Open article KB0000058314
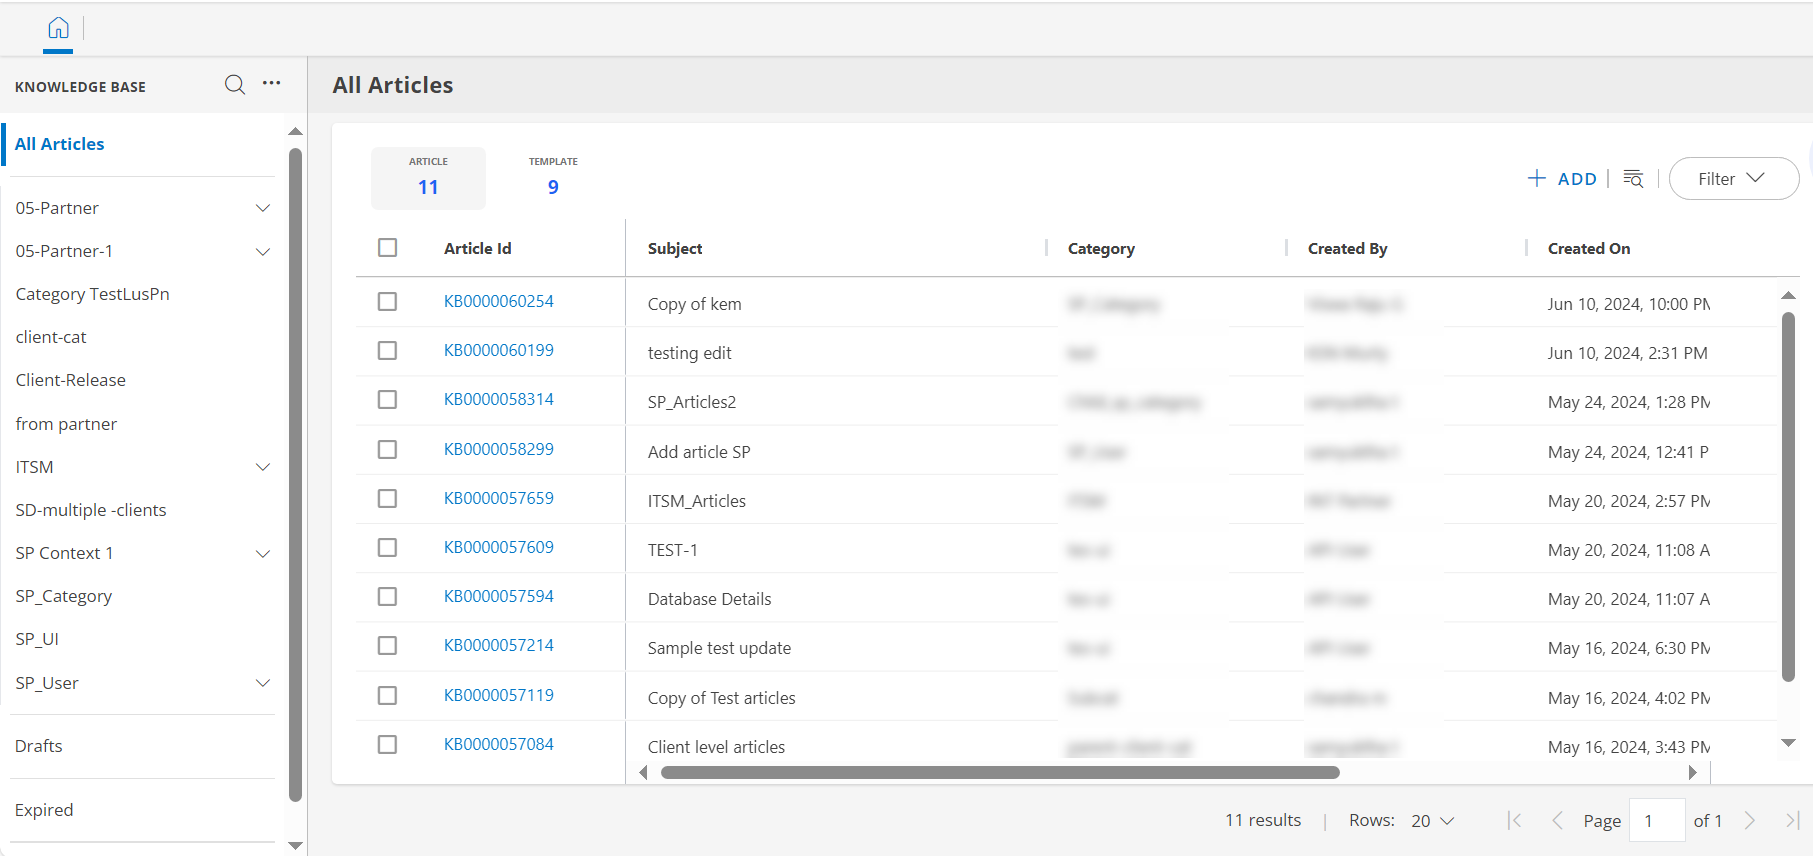1813x856 pixels. pyautogui.click(x=499, y=399)
